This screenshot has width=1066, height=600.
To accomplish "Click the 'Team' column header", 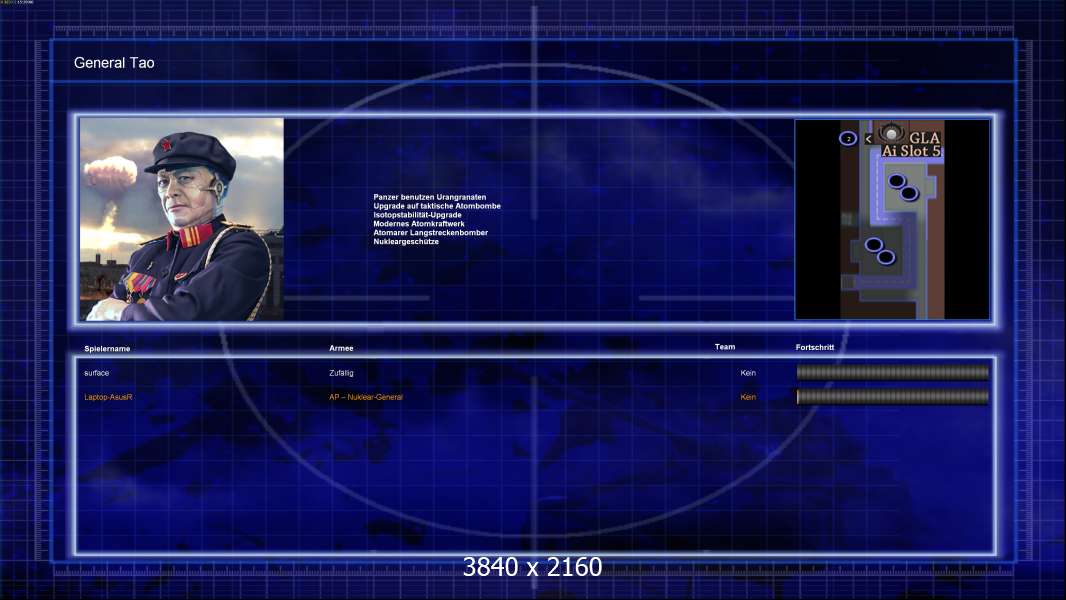I will (725, 347).
